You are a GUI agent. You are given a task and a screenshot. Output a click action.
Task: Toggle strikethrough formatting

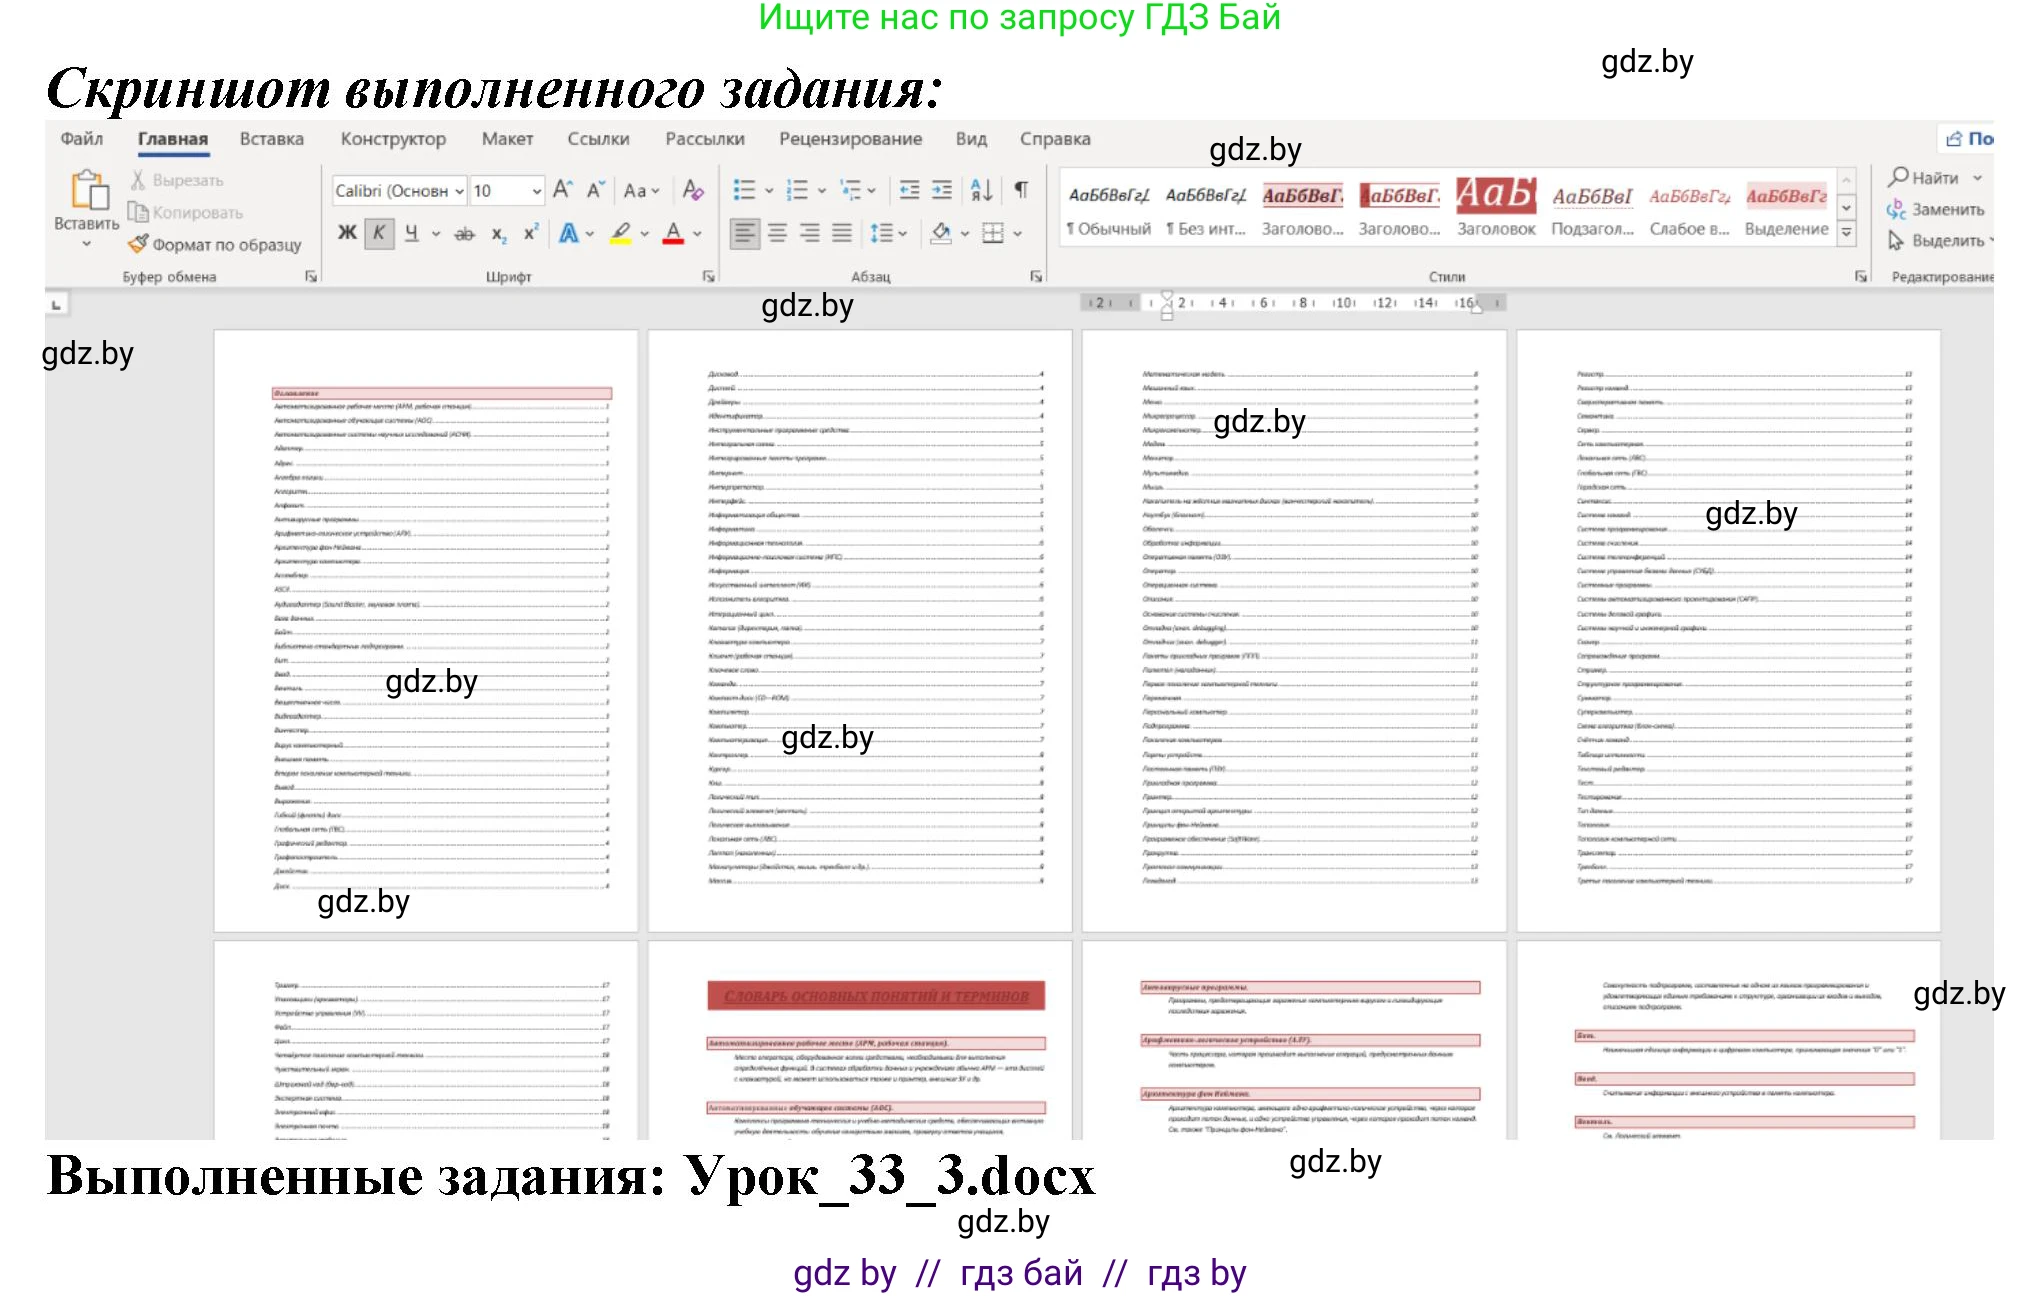pos(465,234)
